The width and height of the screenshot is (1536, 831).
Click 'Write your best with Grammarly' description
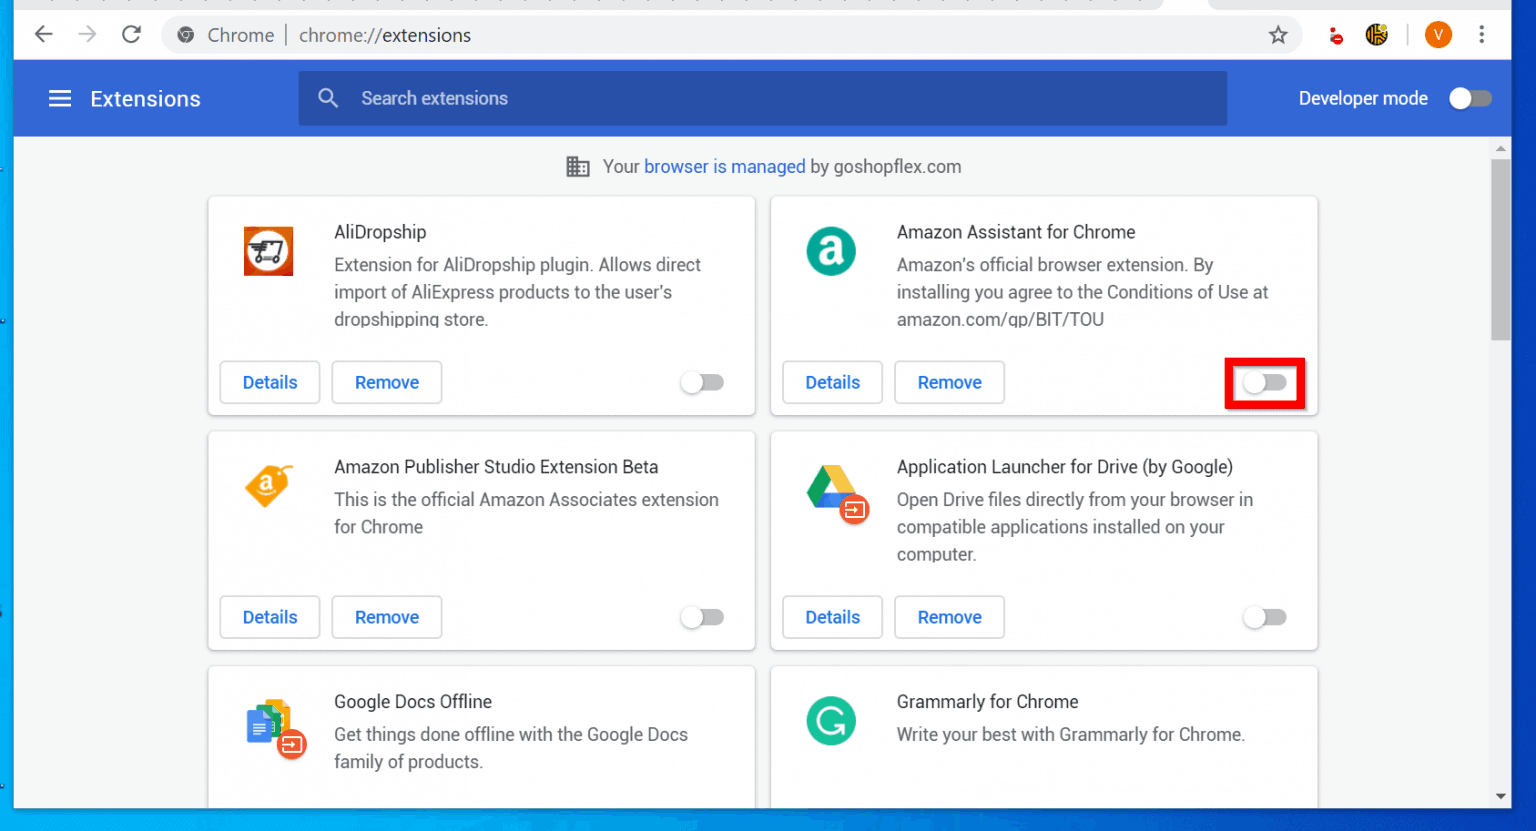[1071, 735]
